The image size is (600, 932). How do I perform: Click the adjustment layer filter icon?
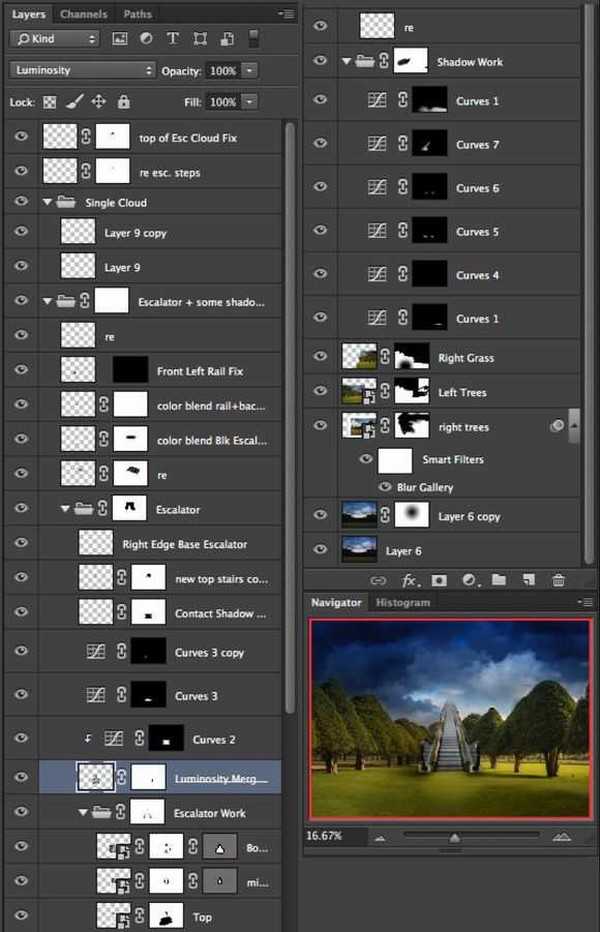pyautogui.click(x=147, y=39)
